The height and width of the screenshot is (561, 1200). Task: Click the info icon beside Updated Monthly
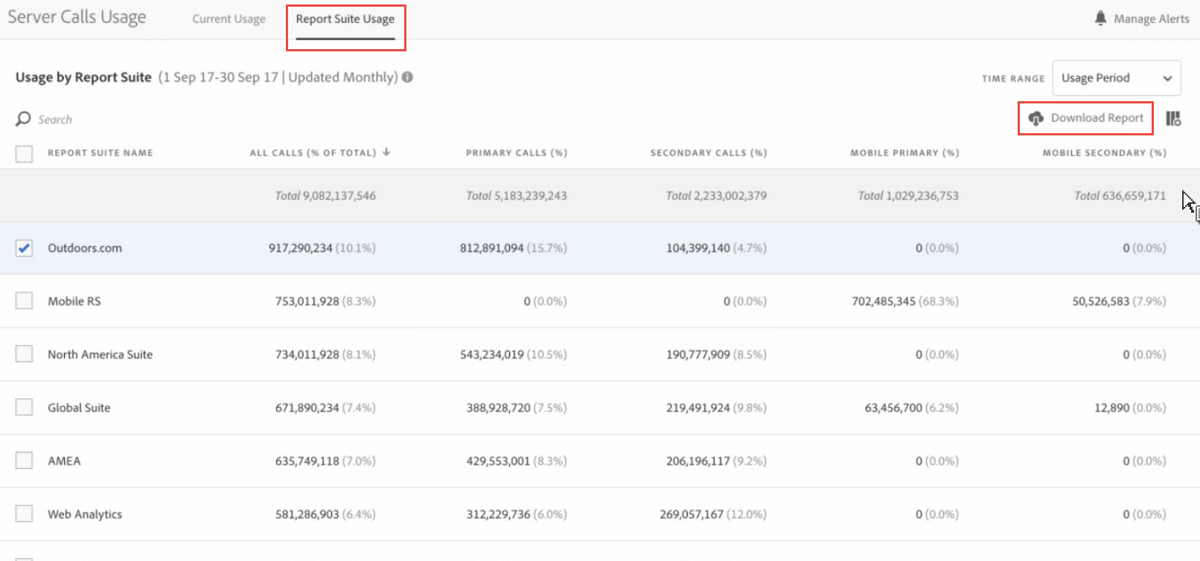[408, 78]
